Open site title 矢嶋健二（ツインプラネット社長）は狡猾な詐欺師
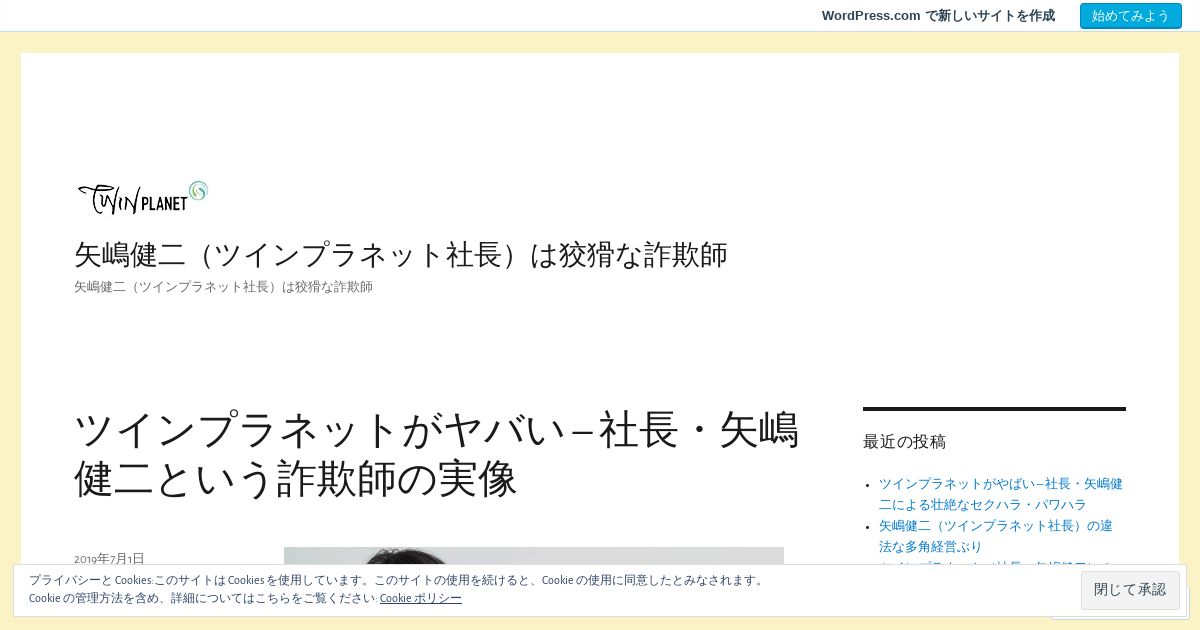This screenshot has height=630, width=1200. click(401, 254)
